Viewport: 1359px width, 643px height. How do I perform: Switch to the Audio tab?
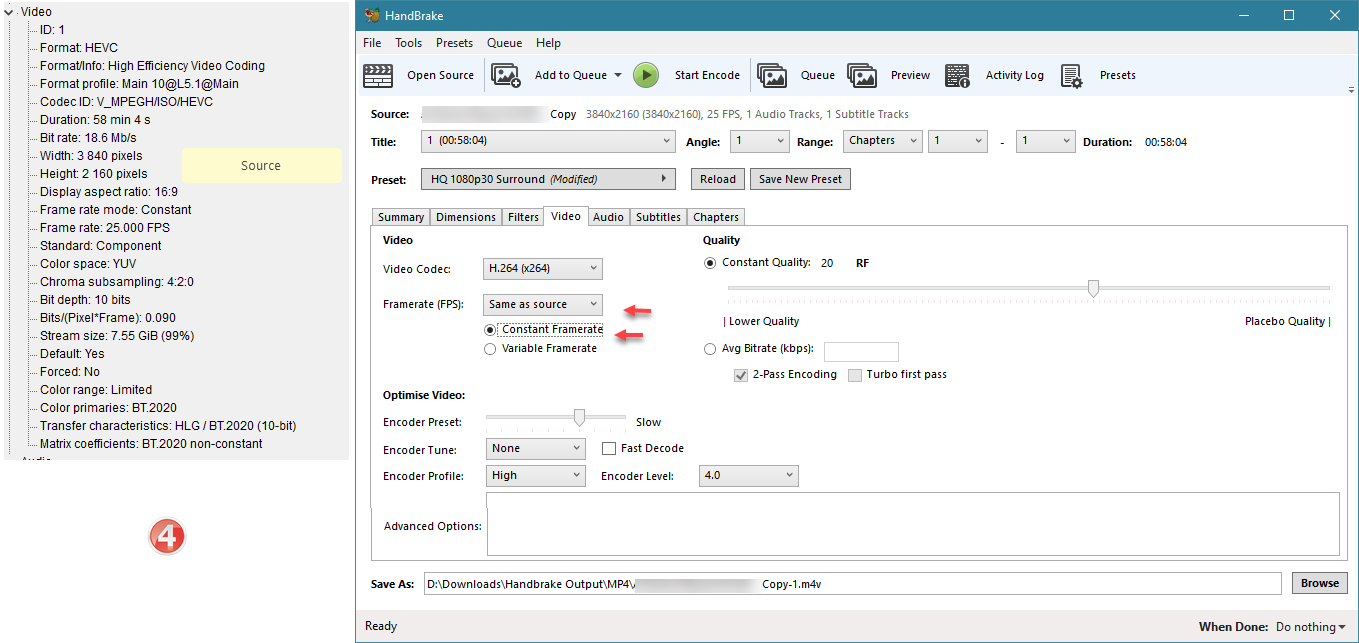coord(608,217)
